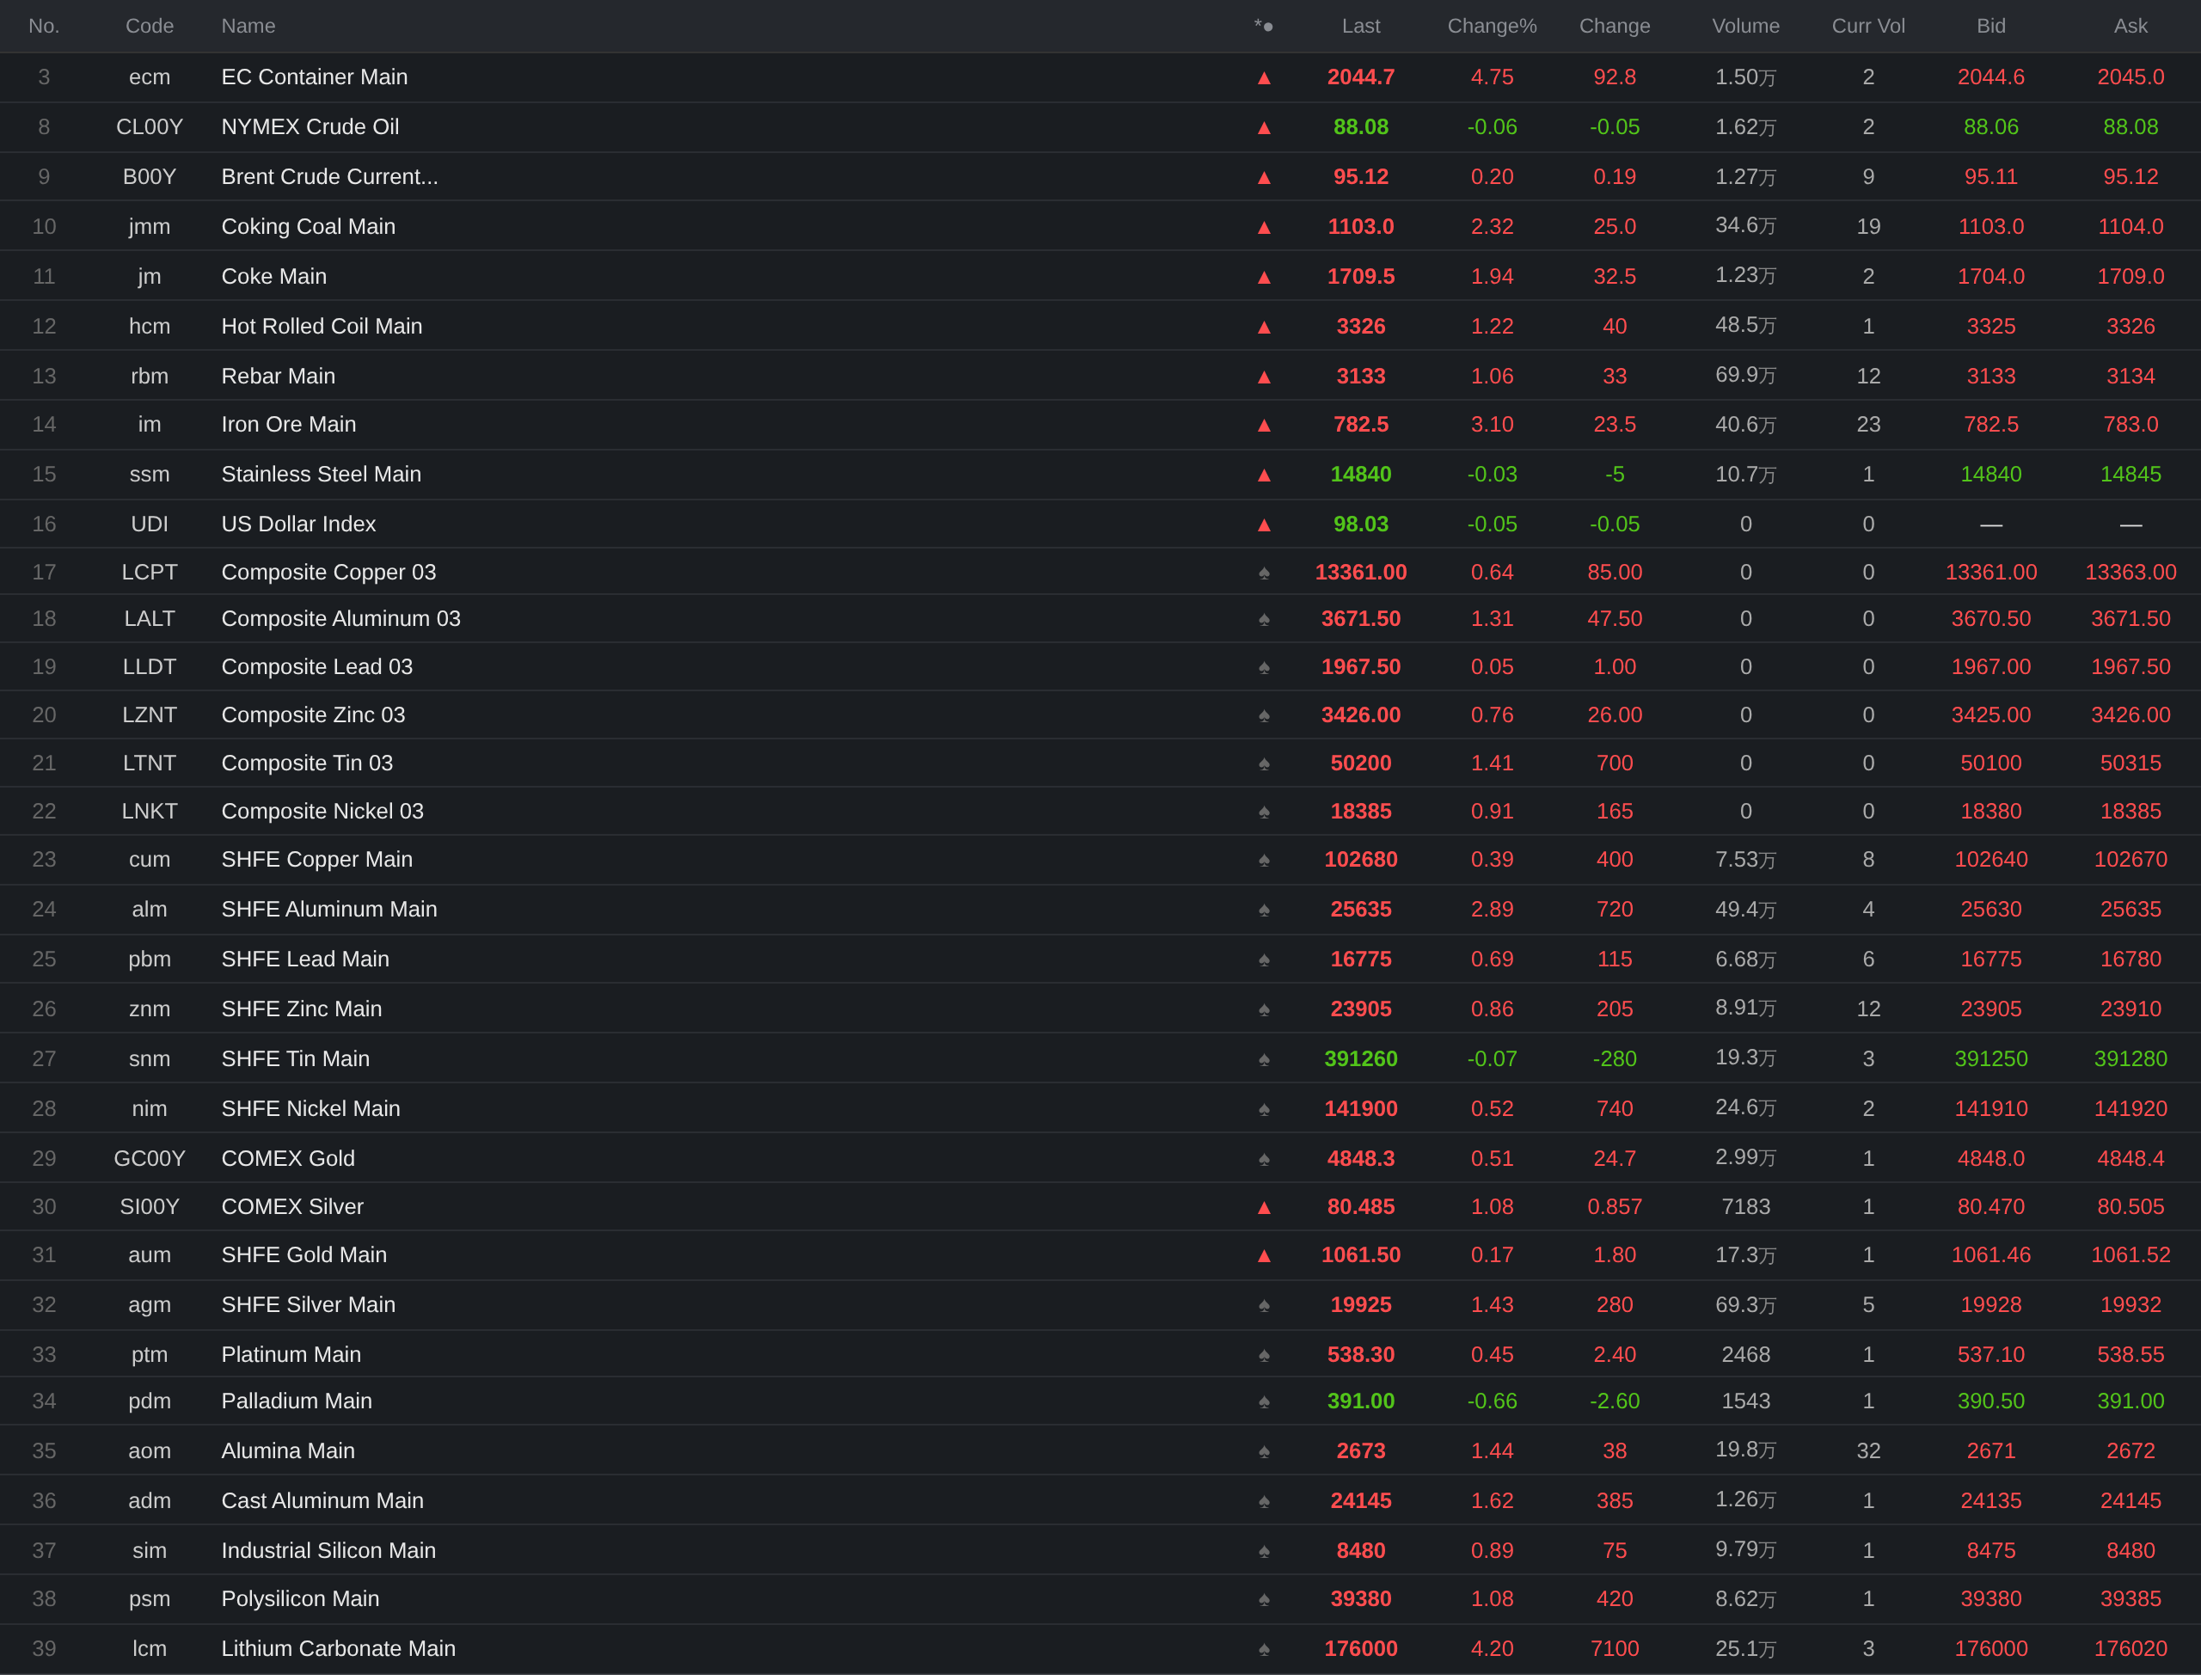The image size is (2201, 1680).
Task: Click the spade icon beside COMEX Gold
Action: [1264, 1159]
